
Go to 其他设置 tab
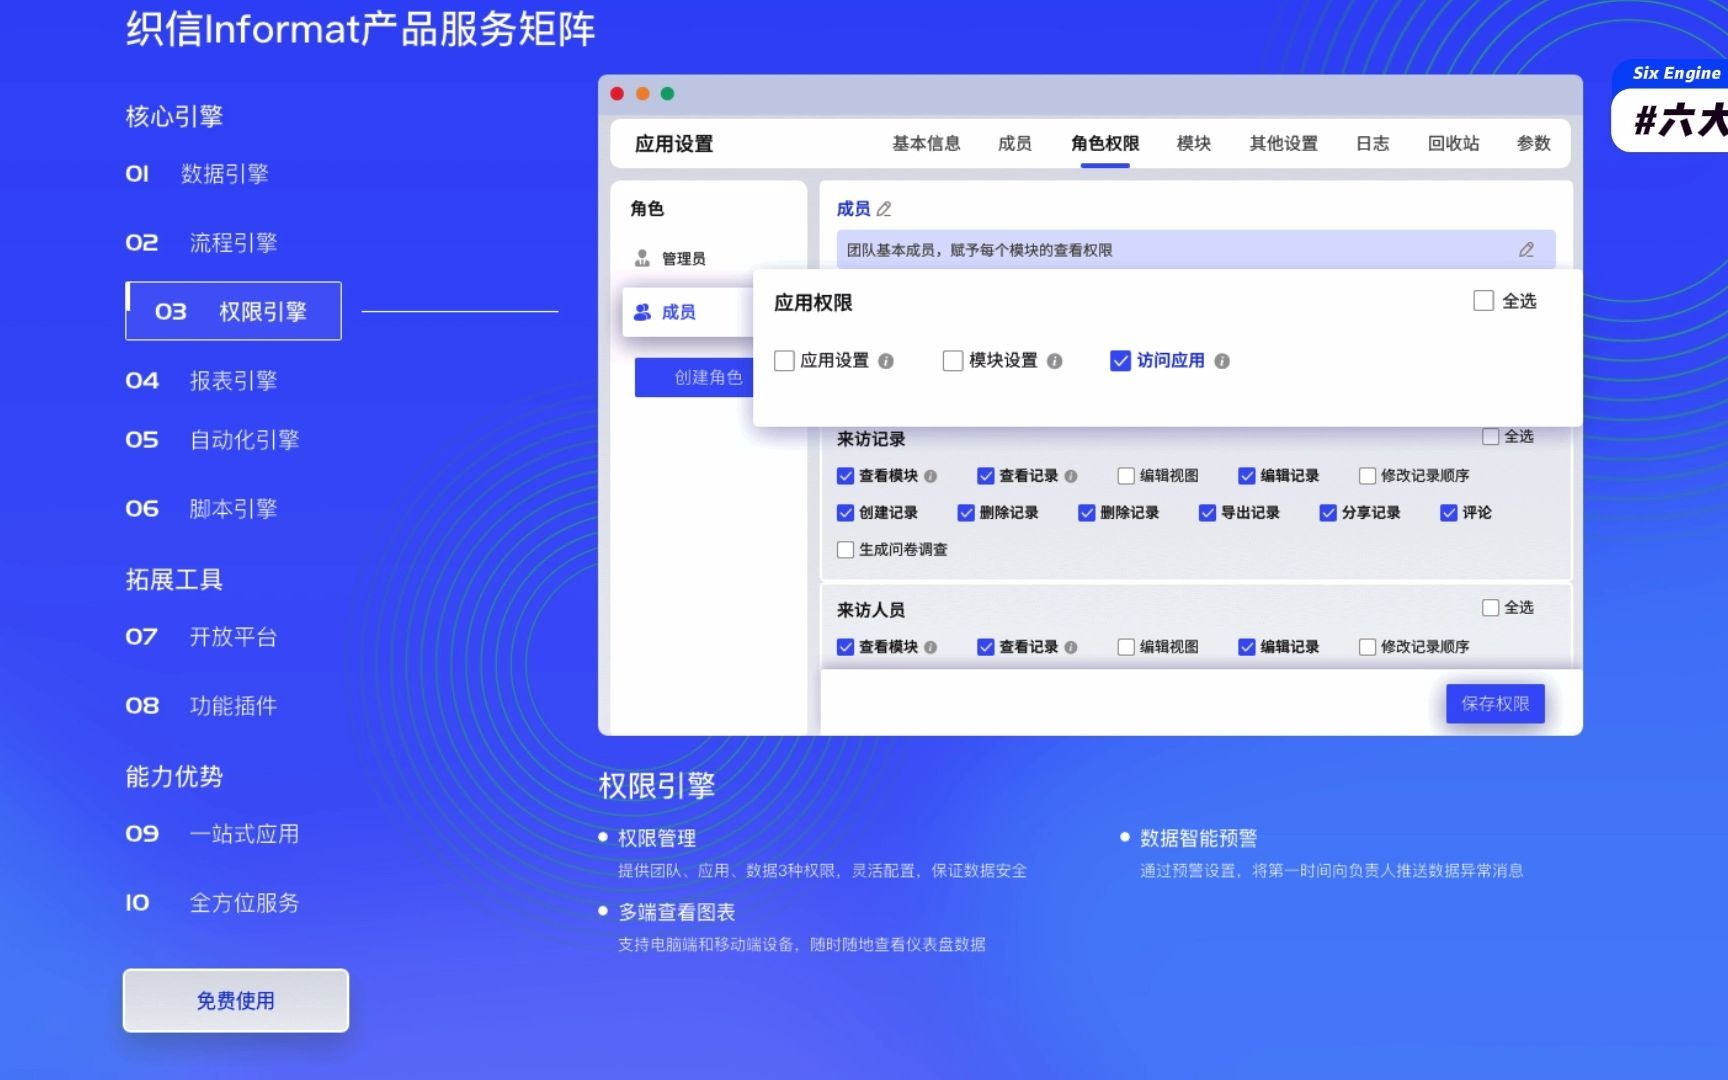(1283, 144)
